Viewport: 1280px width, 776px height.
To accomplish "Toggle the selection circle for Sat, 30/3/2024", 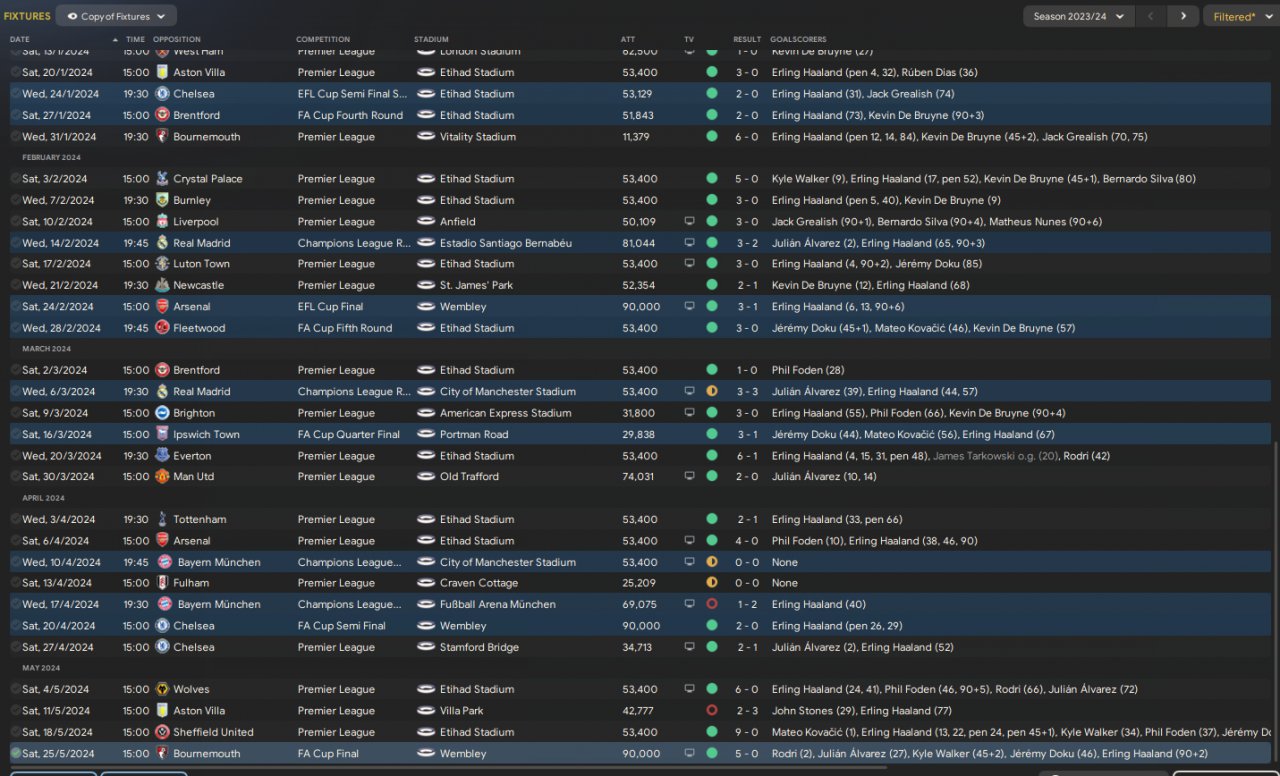I will [x=15, y=477].
